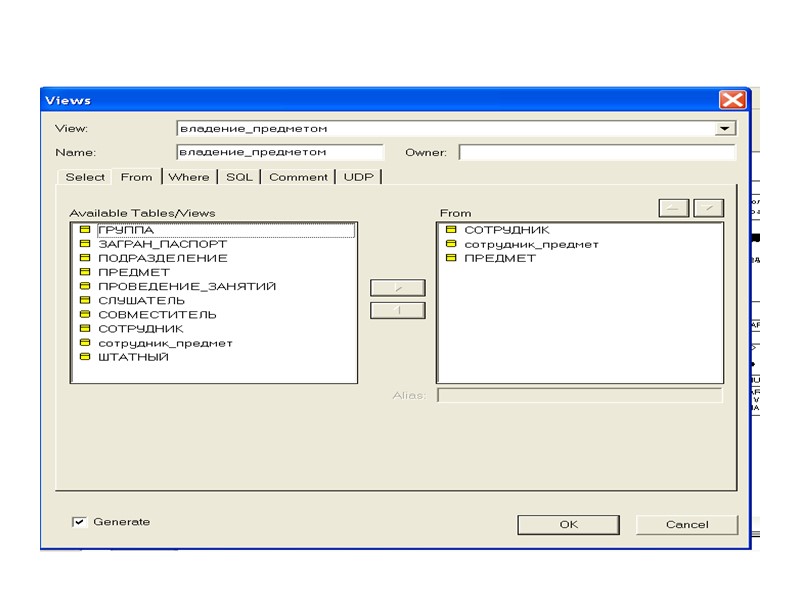This screenshot has height=600, width=800.
Task: Select сотрудник_предмет in the From list
Action: pos(531,244)
